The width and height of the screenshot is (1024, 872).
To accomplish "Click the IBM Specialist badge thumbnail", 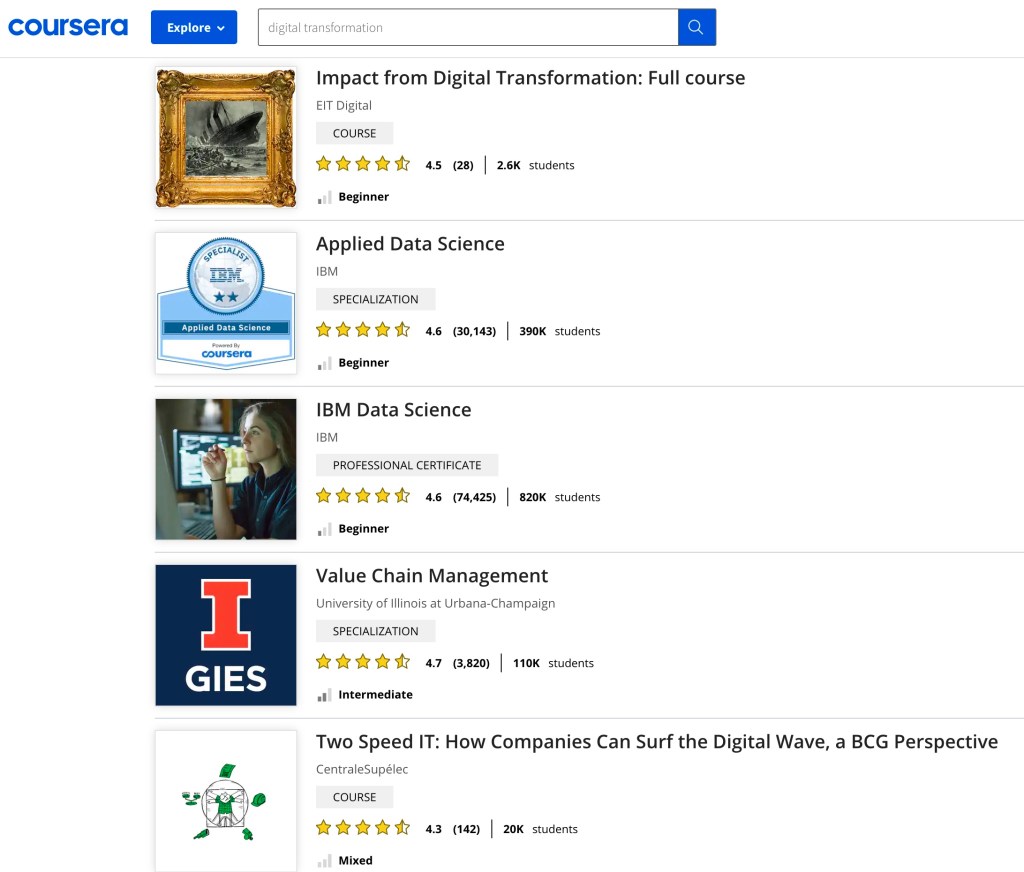I will pos(226,303).
